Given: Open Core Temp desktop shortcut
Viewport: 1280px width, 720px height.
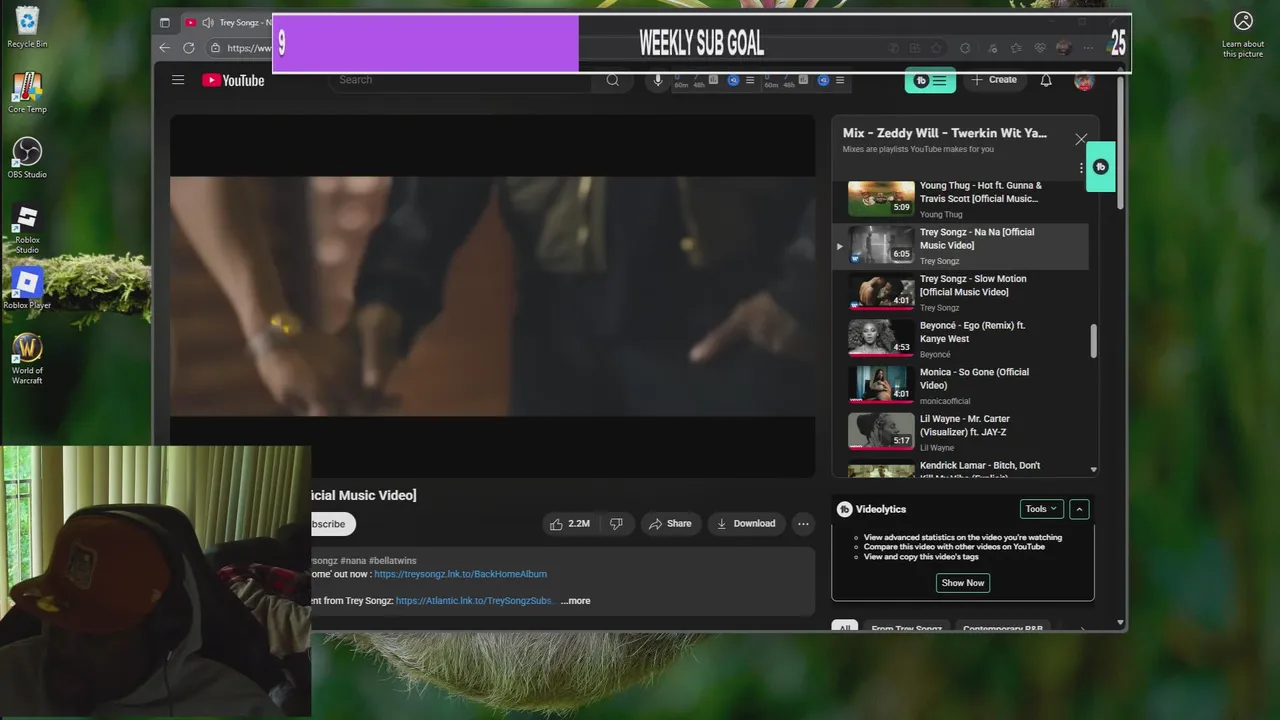Looking at the screenshot, I should point(27,92).
